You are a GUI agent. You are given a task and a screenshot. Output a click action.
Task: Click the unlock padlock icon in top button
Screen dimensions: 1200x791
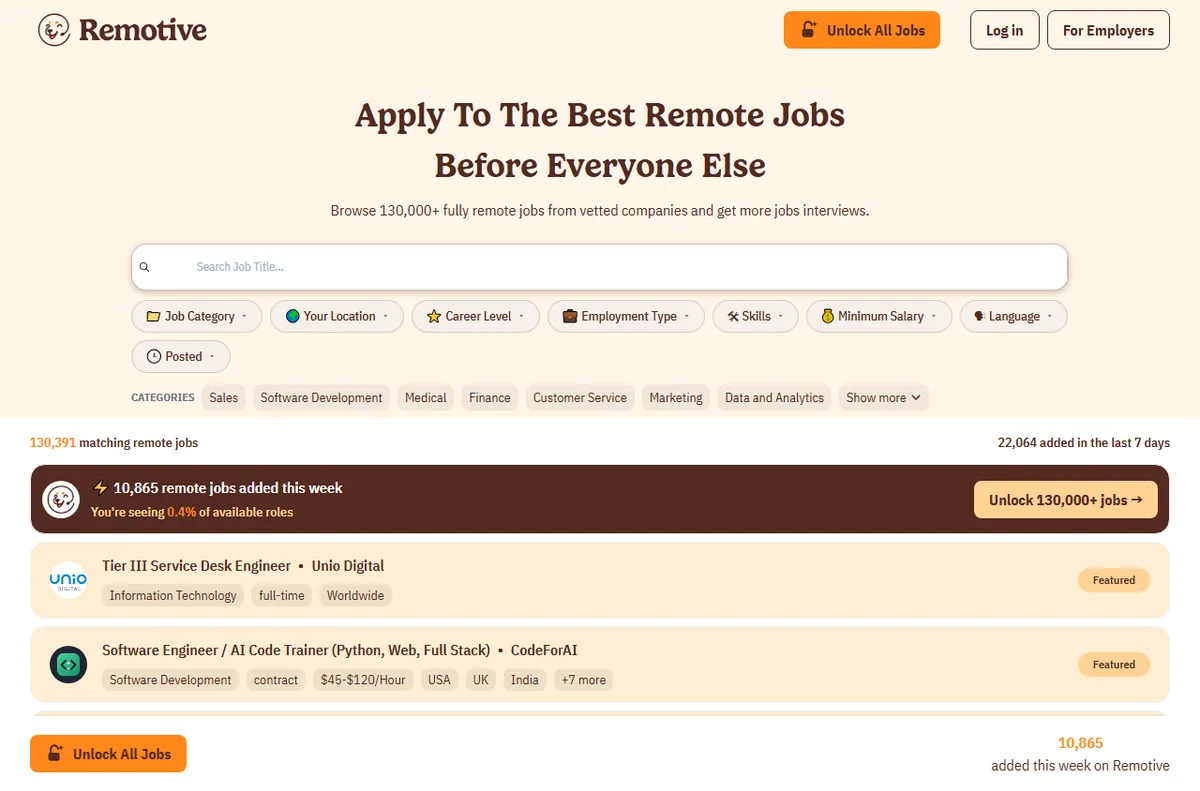(x=810, y=30)
